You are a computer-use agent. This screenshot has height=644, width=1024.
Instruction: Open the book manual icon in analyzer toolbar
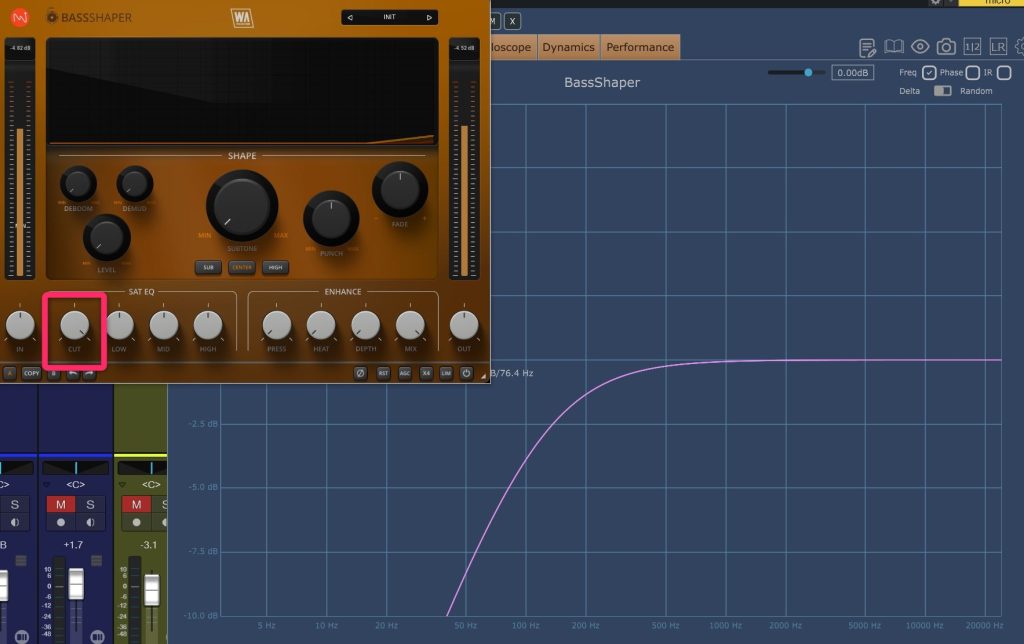(894, 47)
